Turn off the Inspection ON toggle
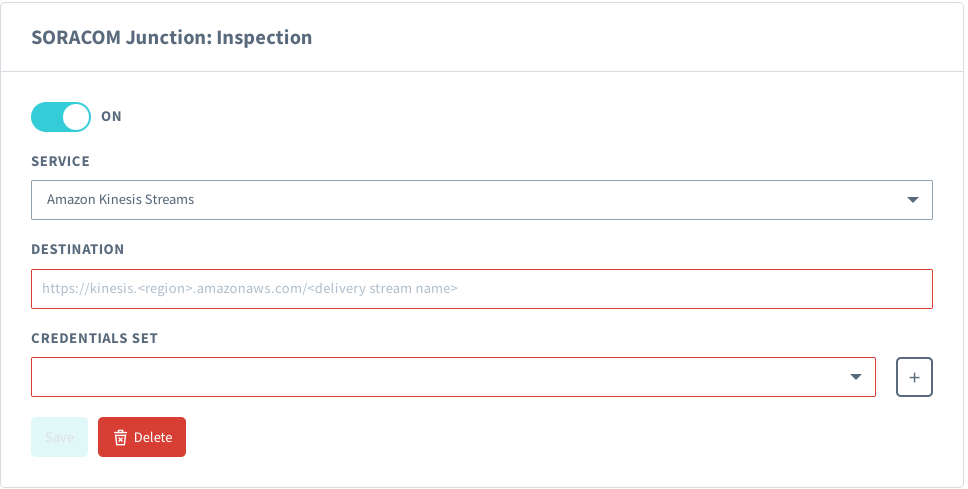This screenshot has height=489, width=968. [x=61, y=117]
